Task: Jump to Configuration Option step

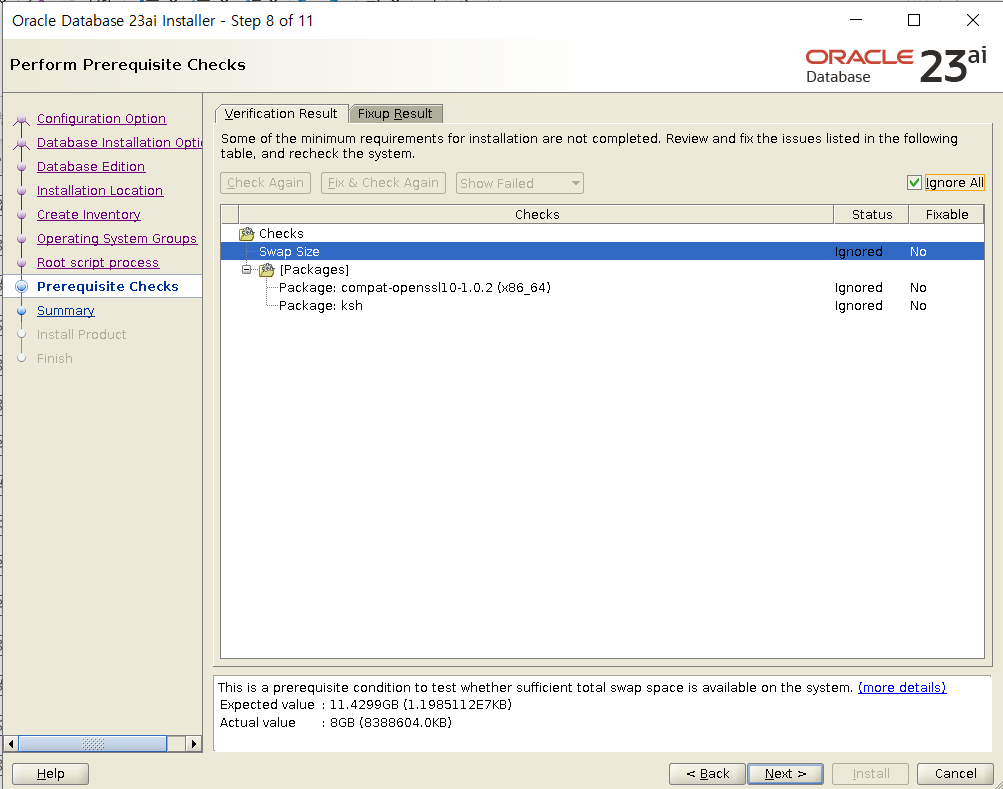Action: 101,118
